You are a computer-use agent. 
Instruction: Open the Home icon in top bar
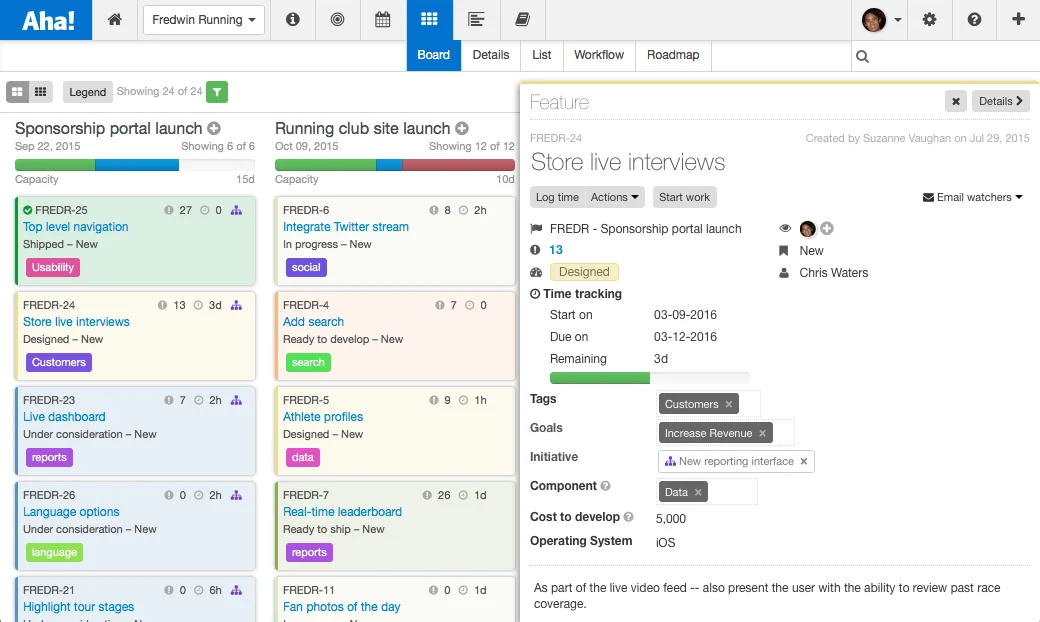(115, 20)
